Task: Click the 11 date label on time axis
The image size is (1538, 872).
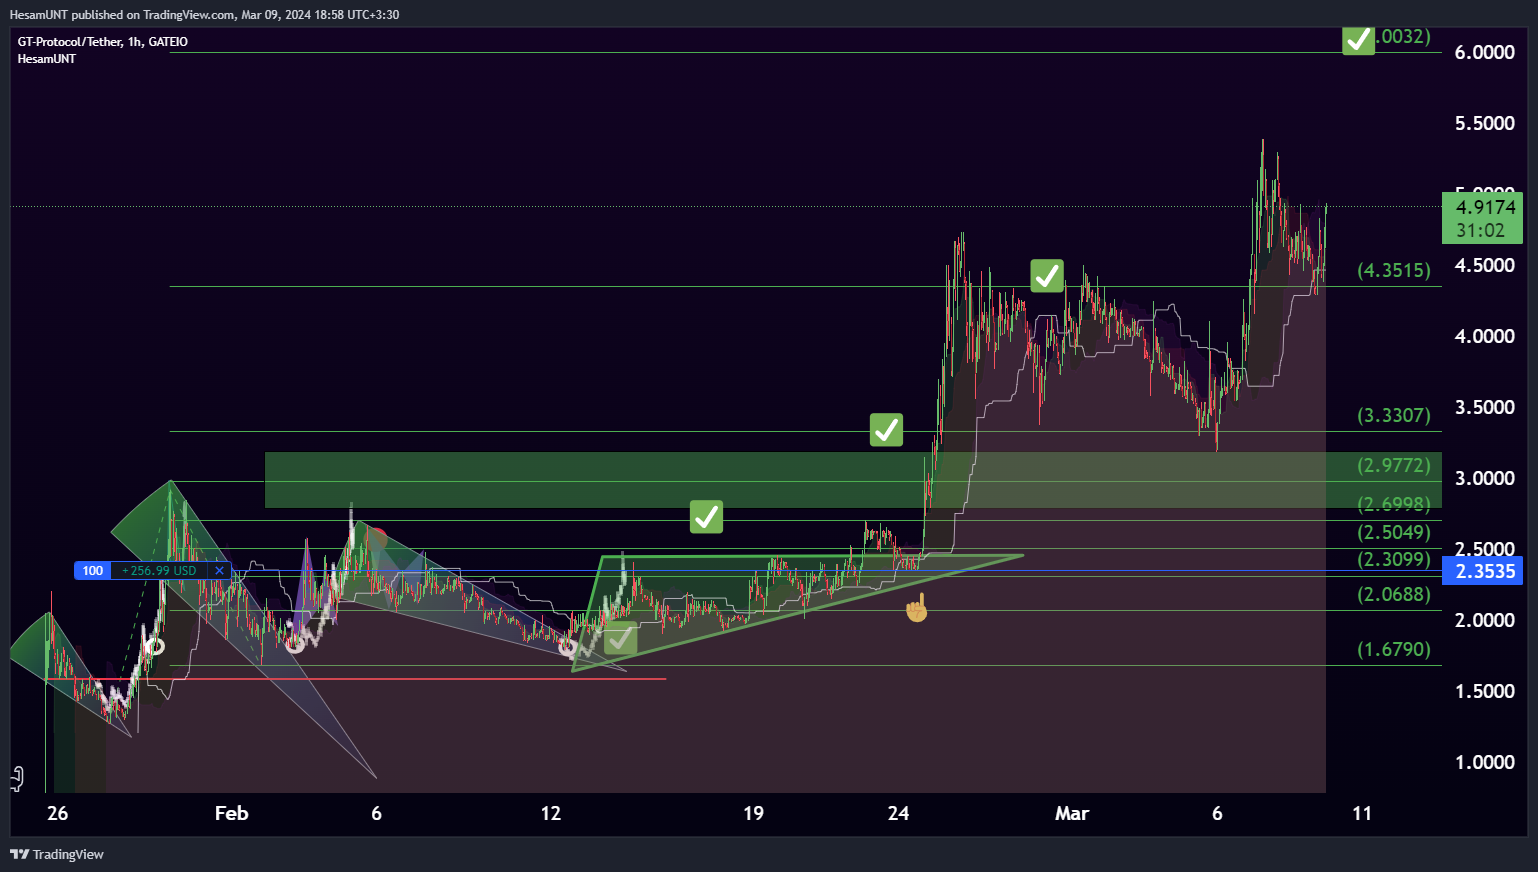Action: (1362, 813)
